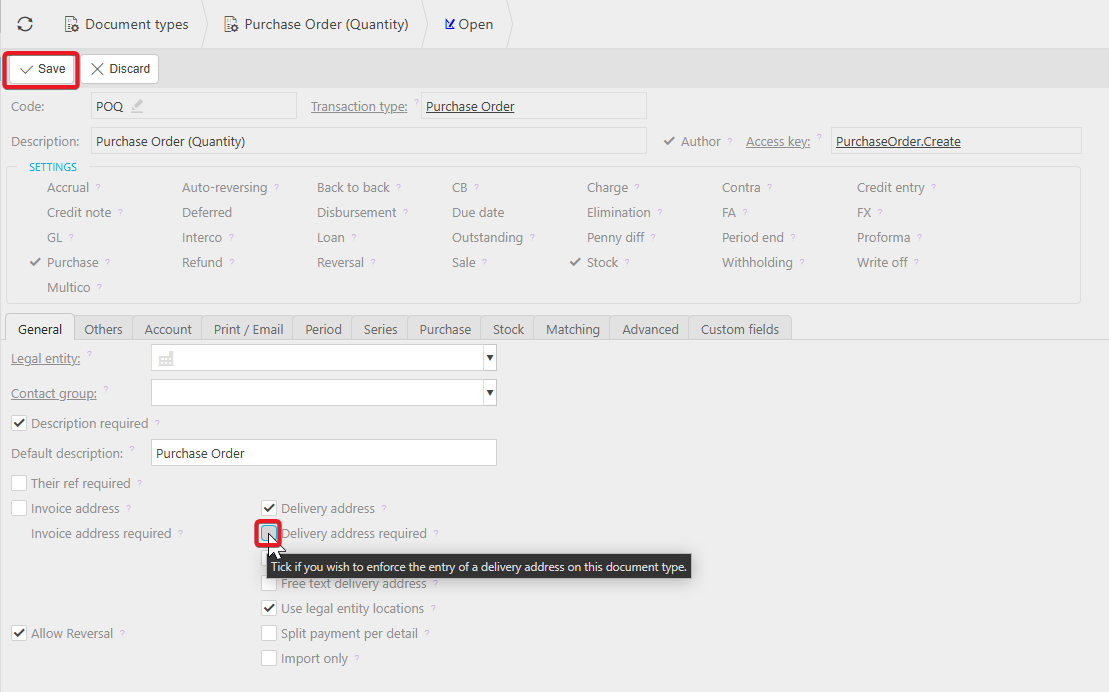Click the refresh icon in breadcrumb bar

25,24
